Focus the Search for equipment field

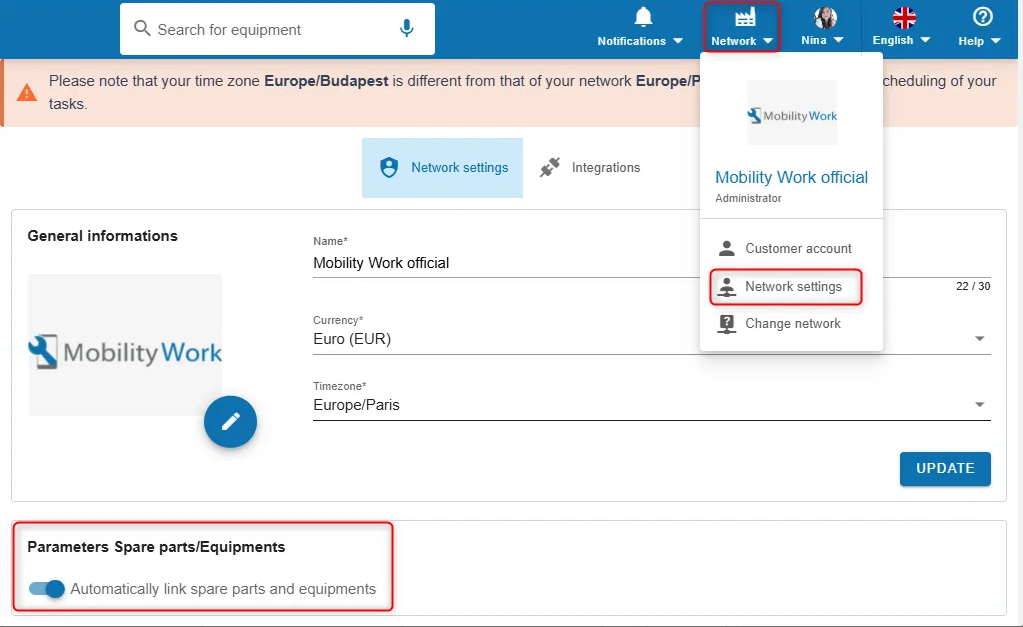pos(277,29)
